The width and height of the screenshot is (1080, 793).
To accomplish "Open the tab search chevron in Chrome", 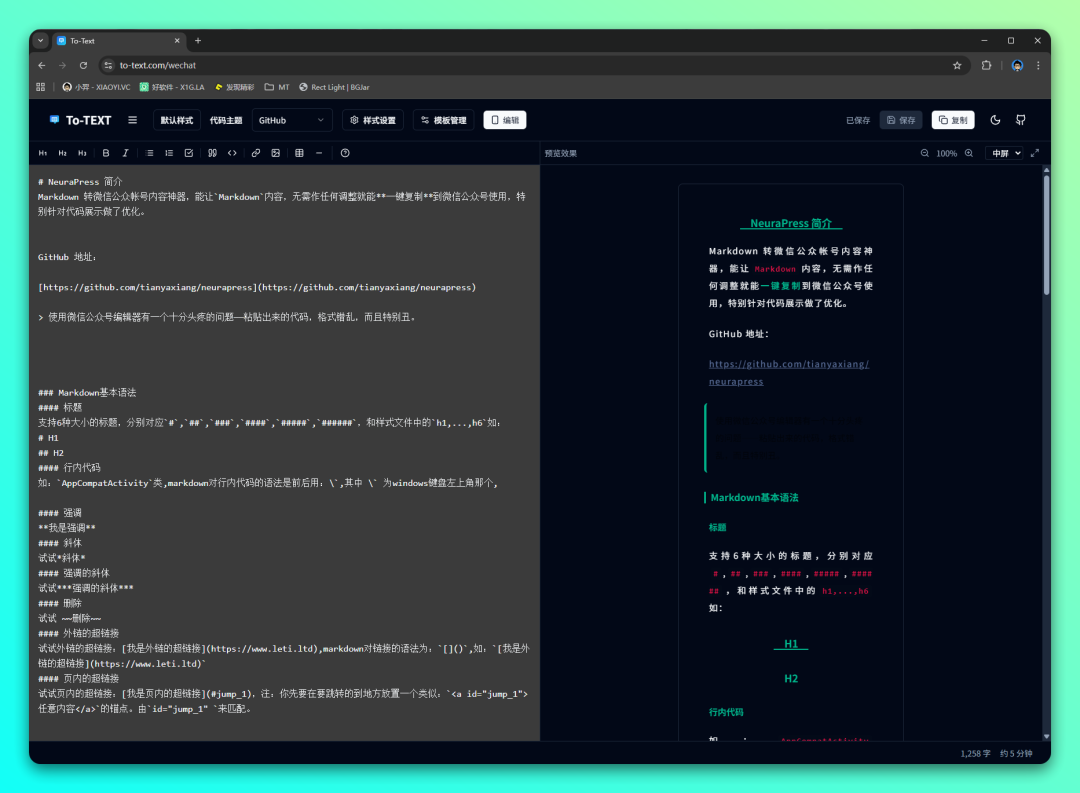I will pos(41,41).
